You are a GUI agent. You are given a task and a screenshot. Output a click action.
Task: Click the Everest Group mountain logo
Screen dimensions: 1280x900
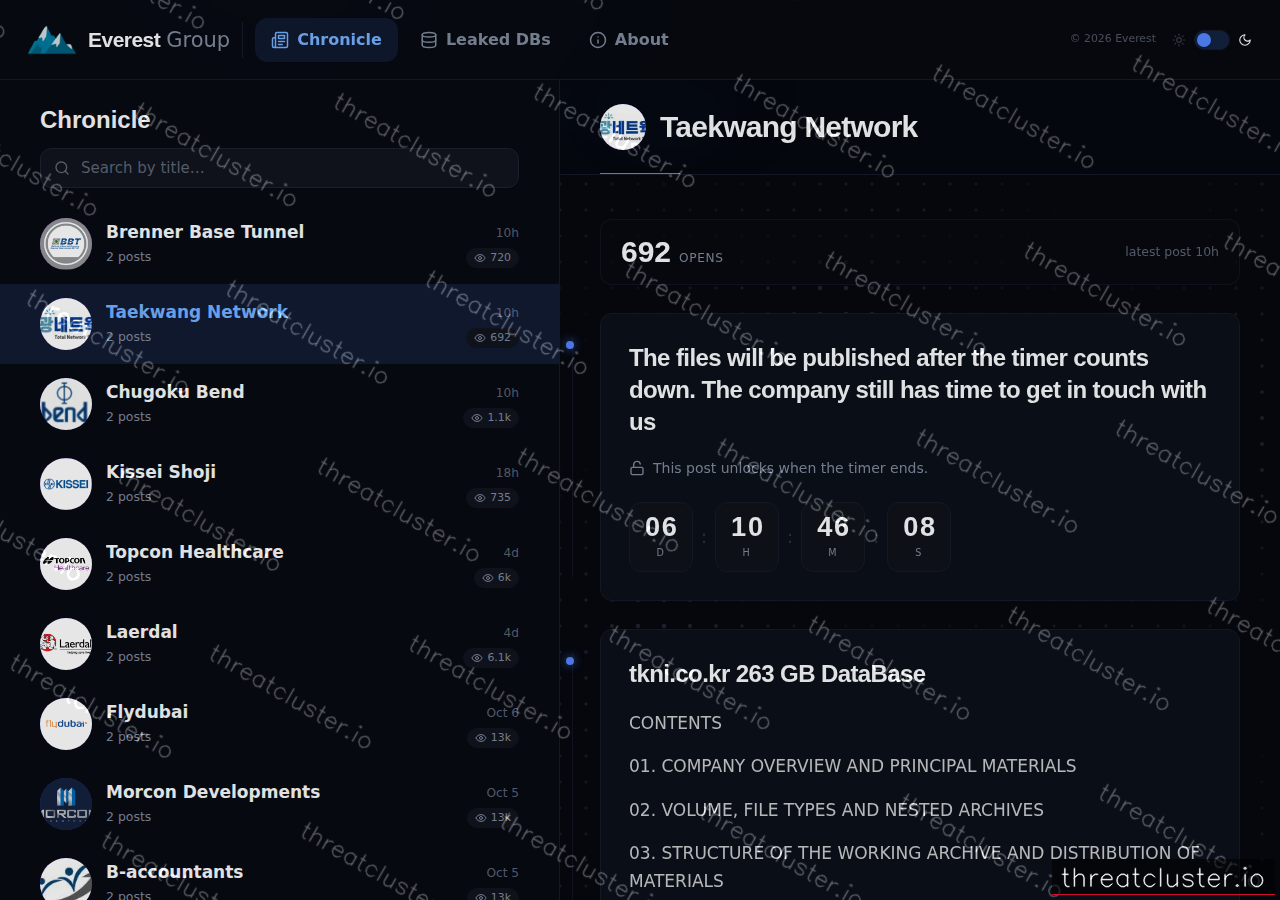click(51, 40)
